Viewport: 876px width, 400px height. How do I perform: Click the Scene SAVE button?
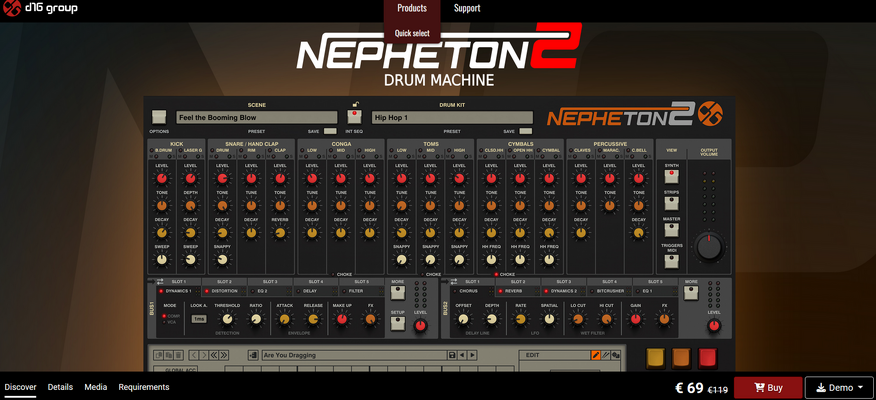pyautogui.click(x=330, y=131)
